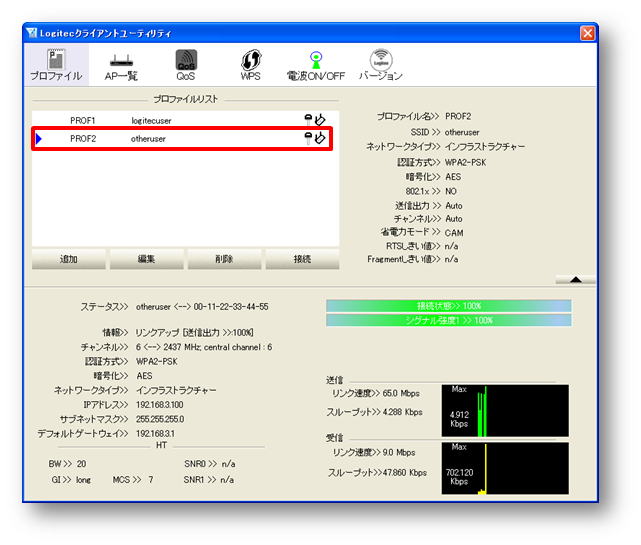Click the 接続 button
Screen dimensions: 641x545
point(302,259)
